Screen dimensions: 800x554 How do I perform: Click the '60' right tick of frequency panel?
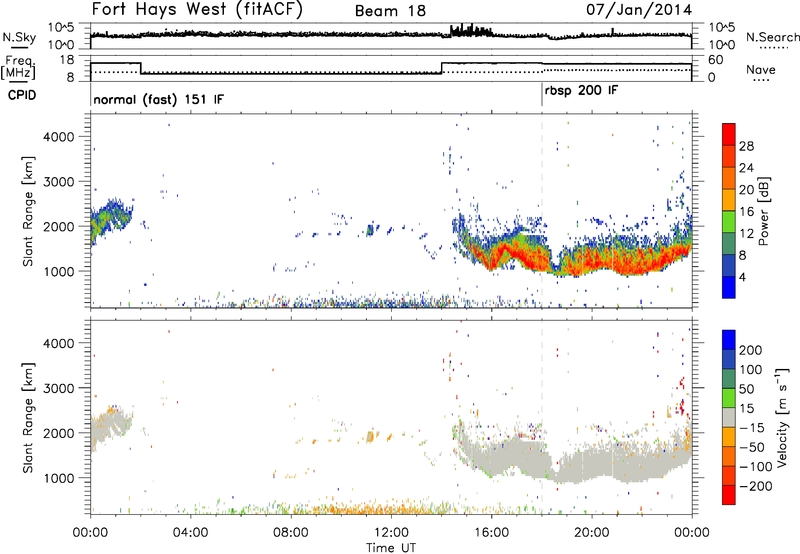(x=716, y=60)
